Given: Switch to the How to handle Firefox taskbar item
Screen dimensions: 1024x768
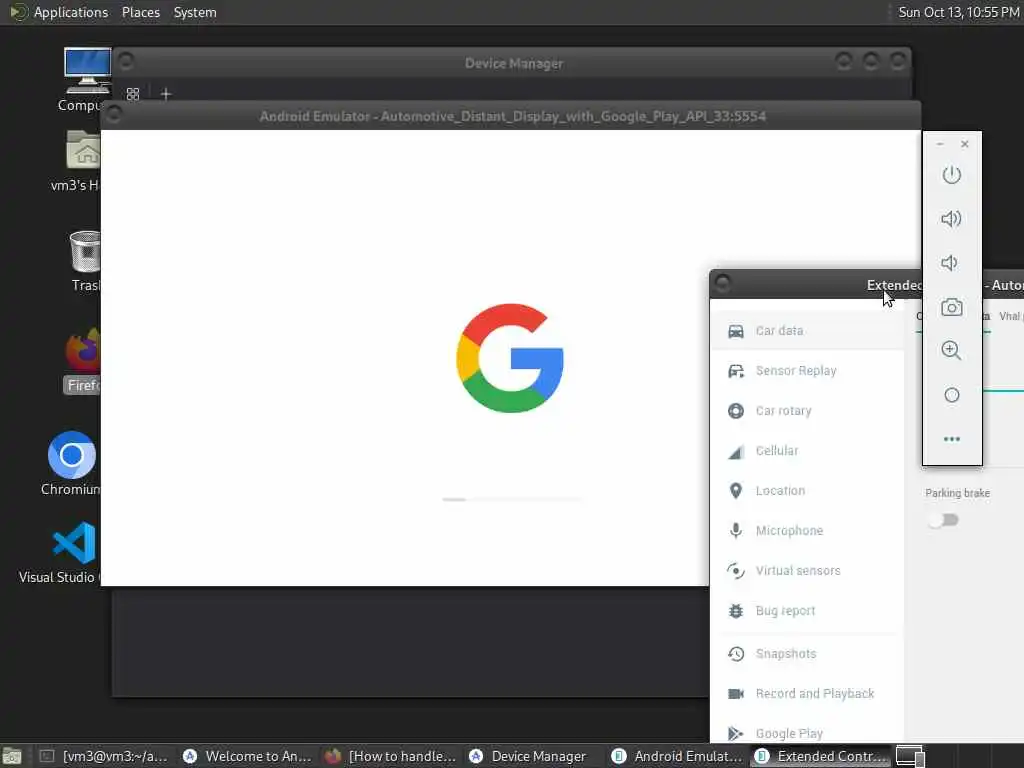Looking at the screenshot, I should tap(392, 756).
